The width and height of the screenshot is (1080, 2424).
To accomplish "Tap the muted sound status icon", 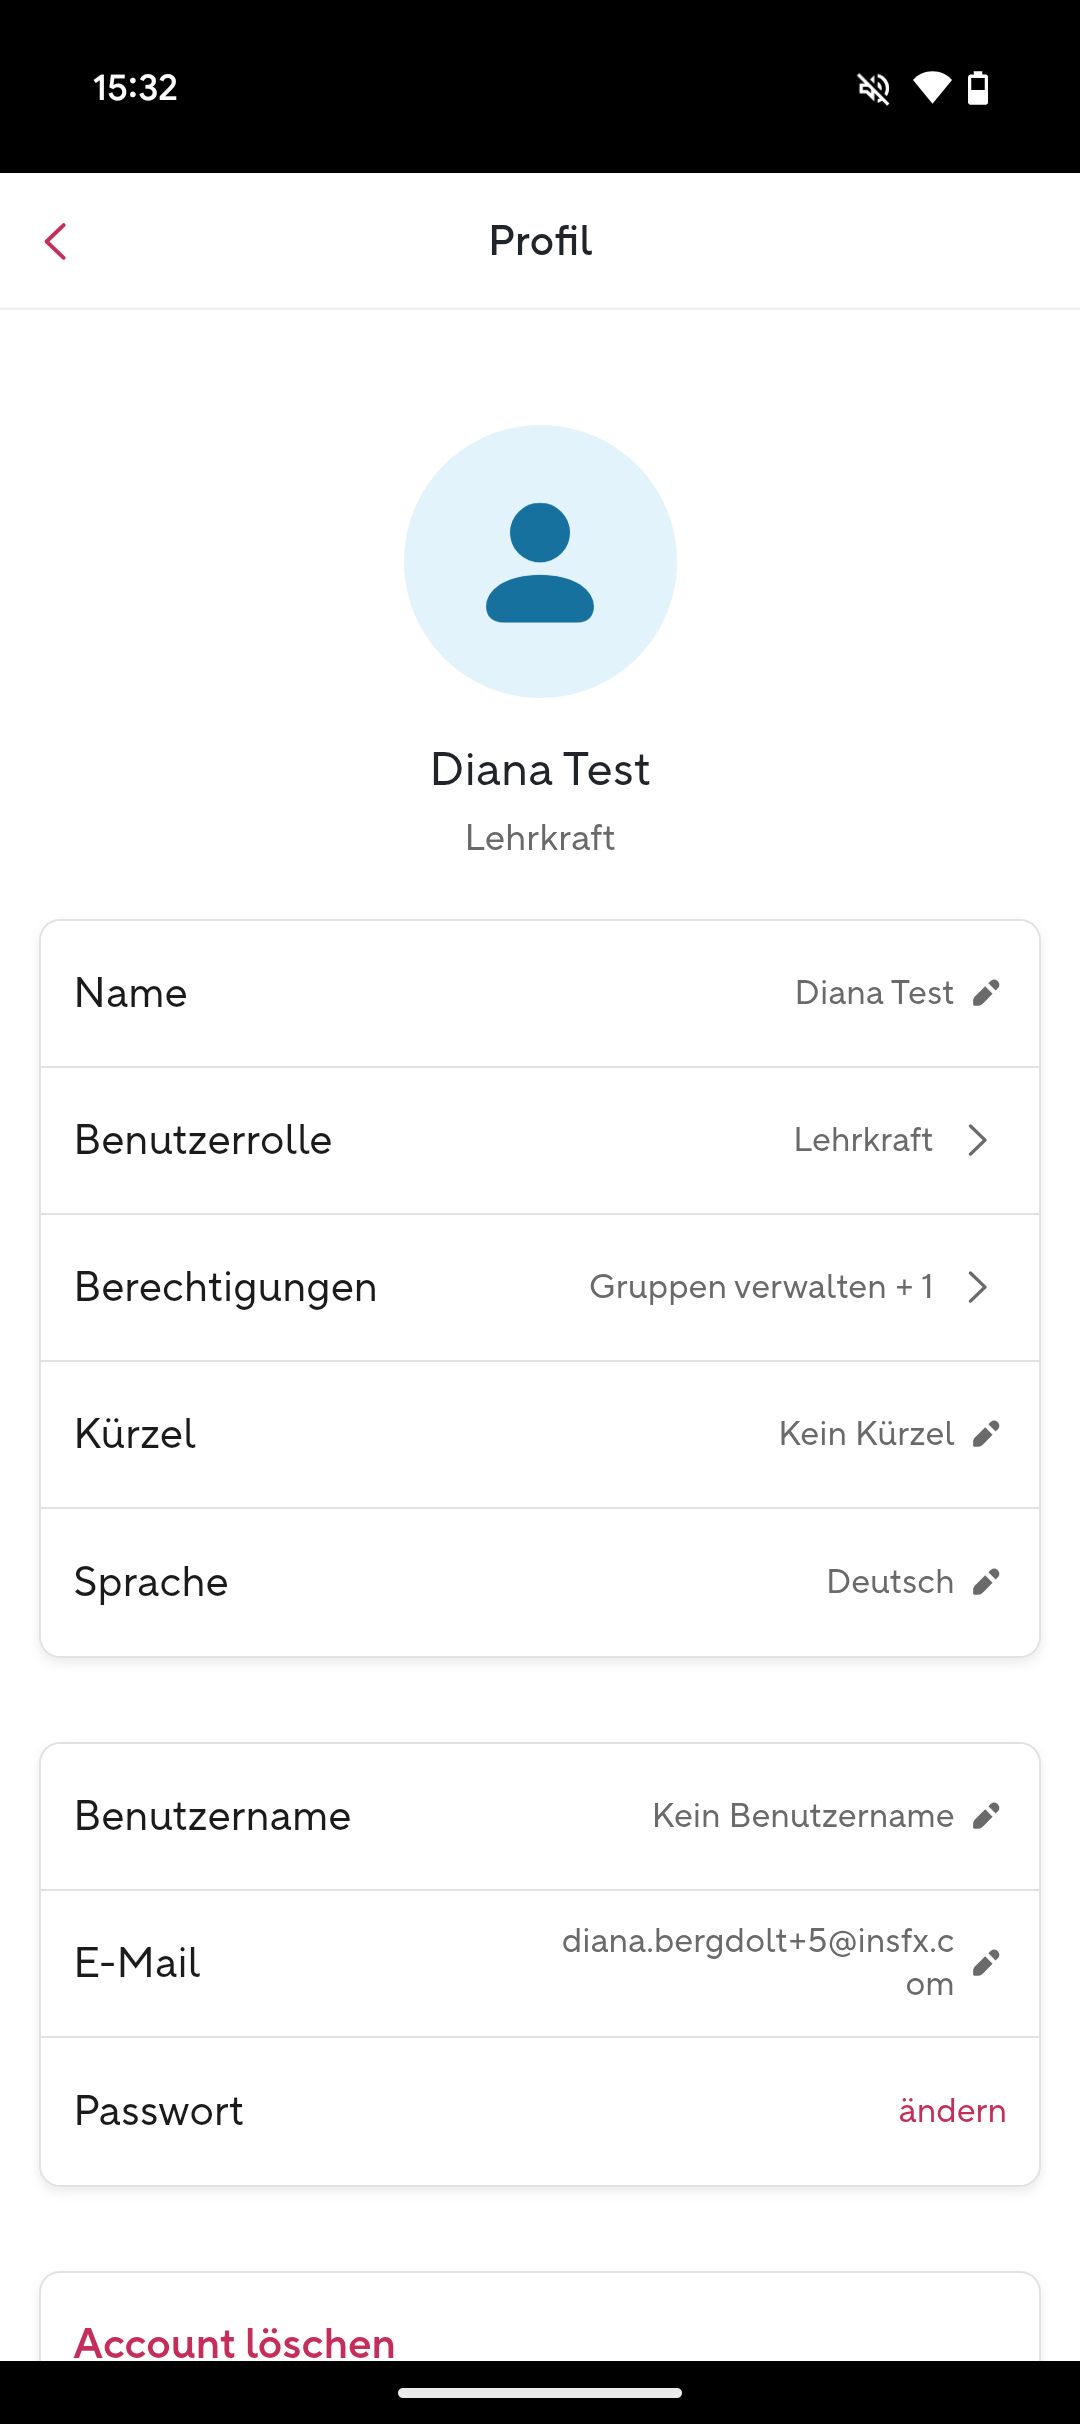I will pos(874,89).
